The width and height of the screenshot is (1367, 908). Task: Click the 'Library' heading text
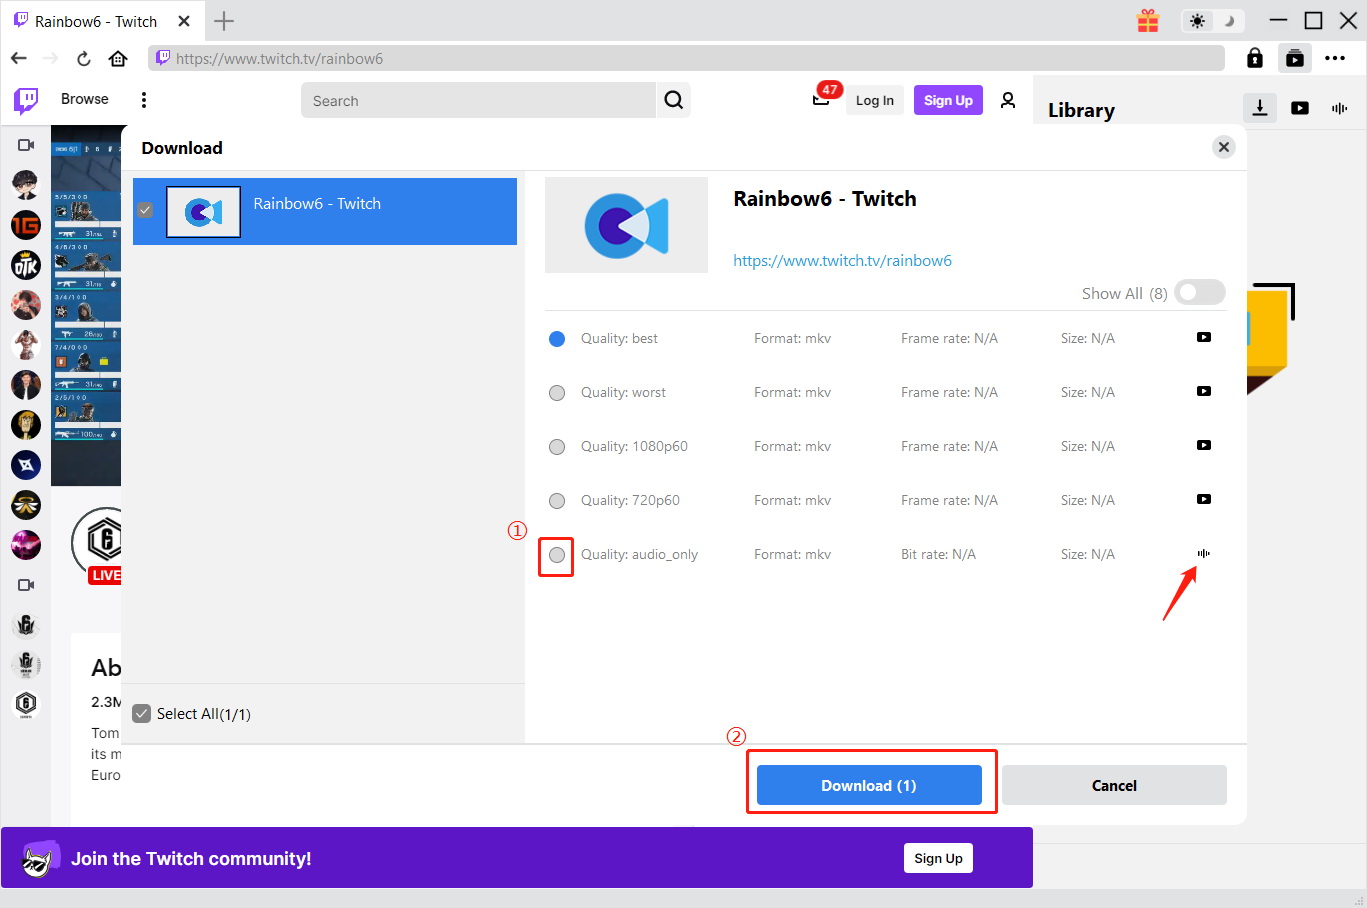1081,110
